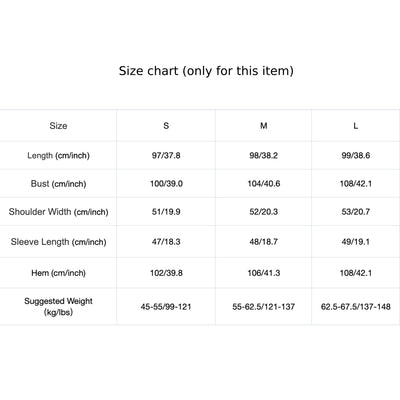
Task: Select the Bust (cm/inch) row label
Action: 58,184
